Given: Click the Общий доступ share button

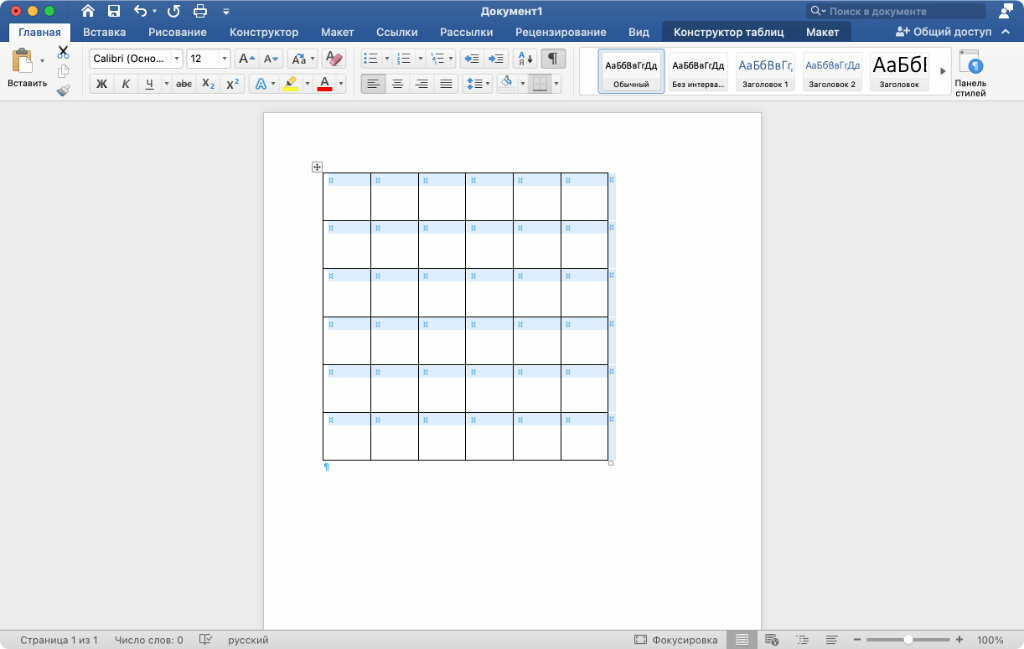Looking at the screenshot, I should (943, 32).
